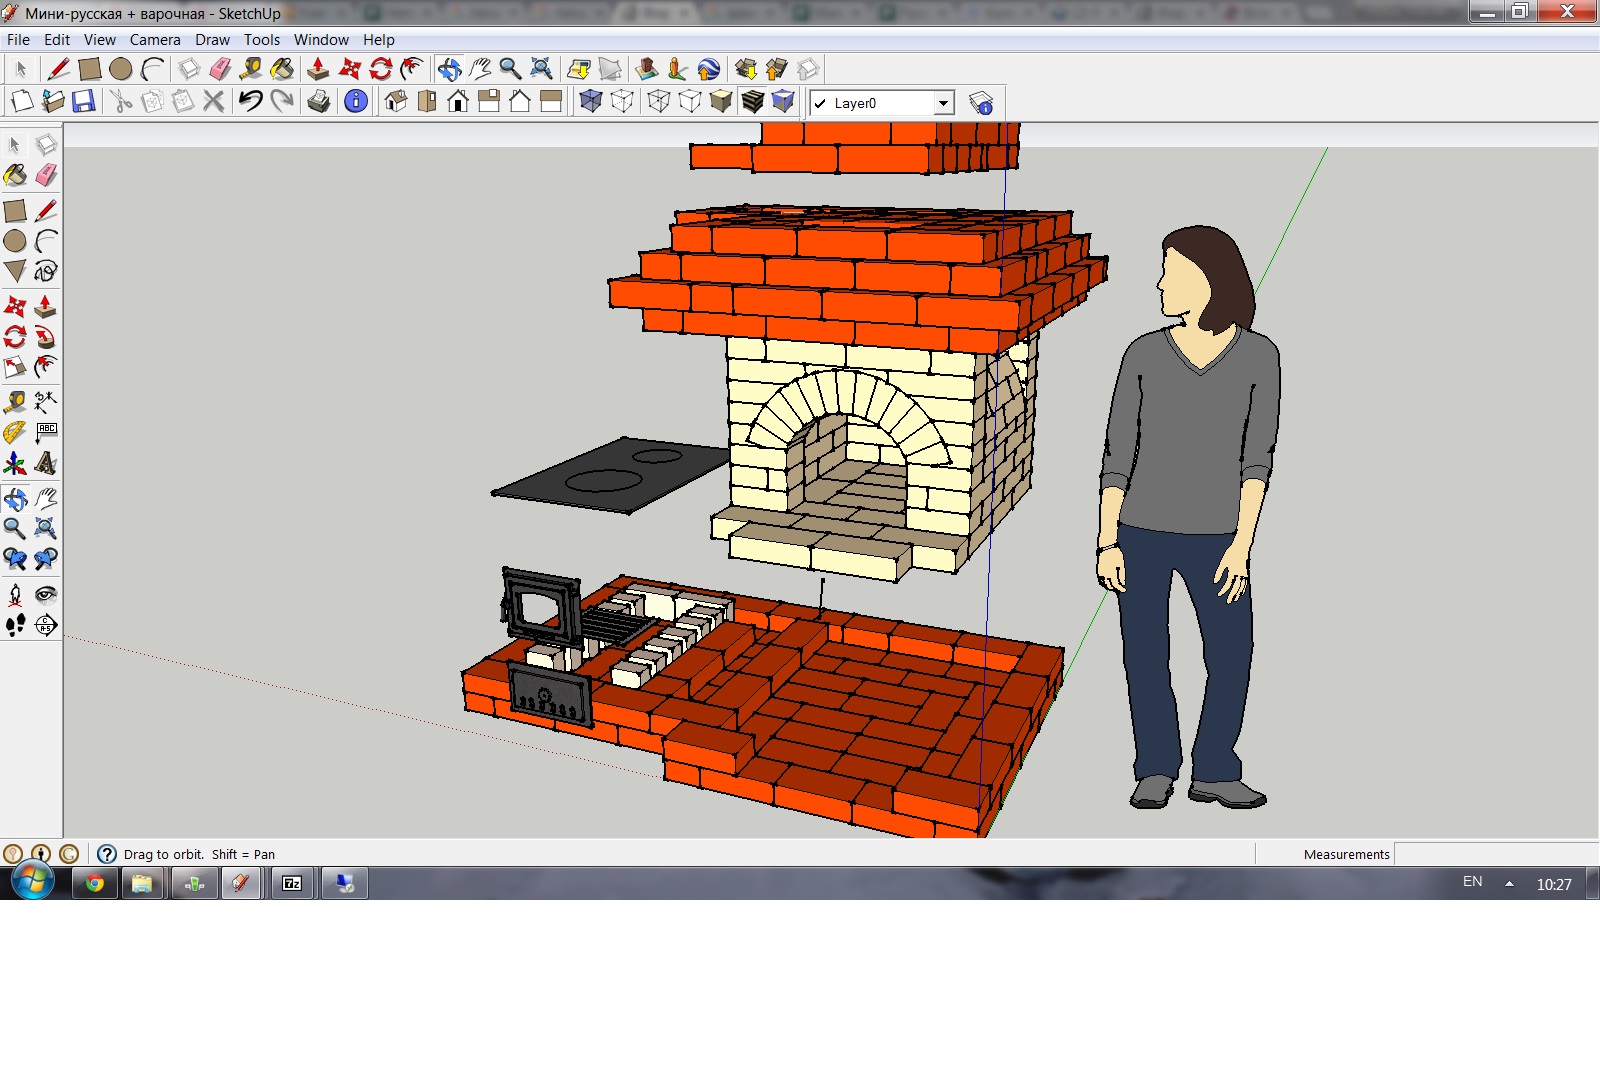
Task: Activate the Walk tool footprints icon
Action: point(15,625)
